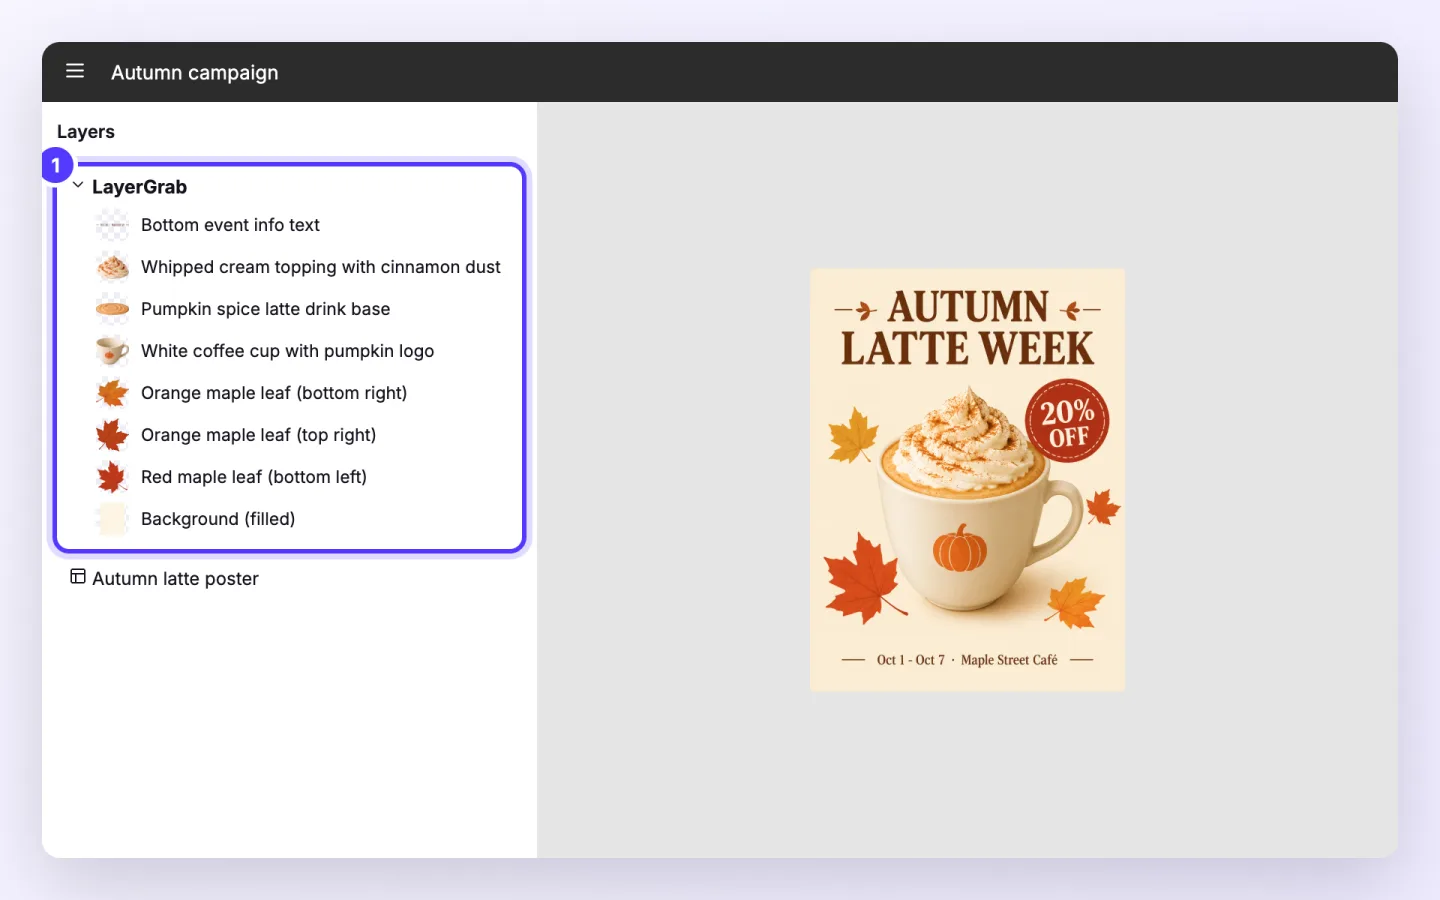Click the Orange maple leaf (top right) thumbnail

coord(112,435)
